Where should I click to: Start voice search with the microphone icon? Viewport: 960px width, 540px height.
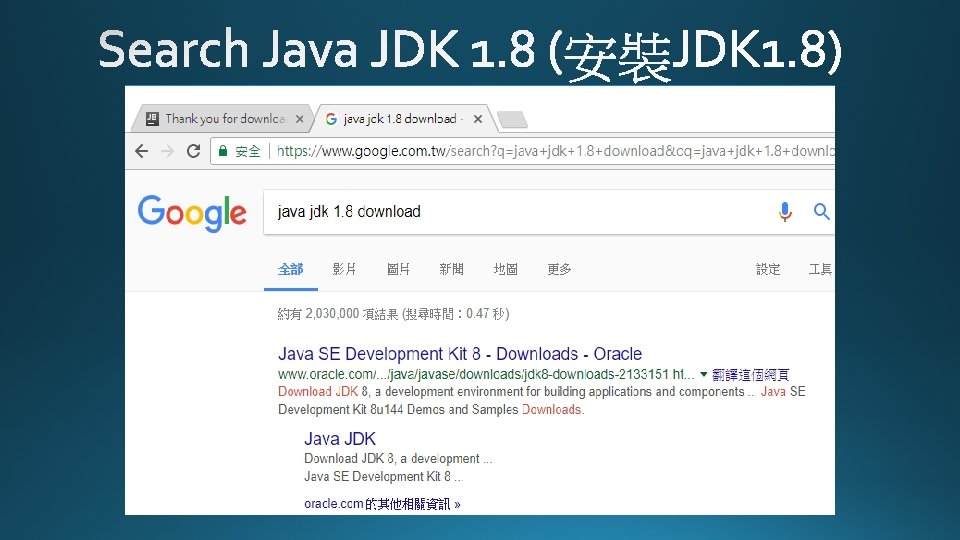point(785,212)
